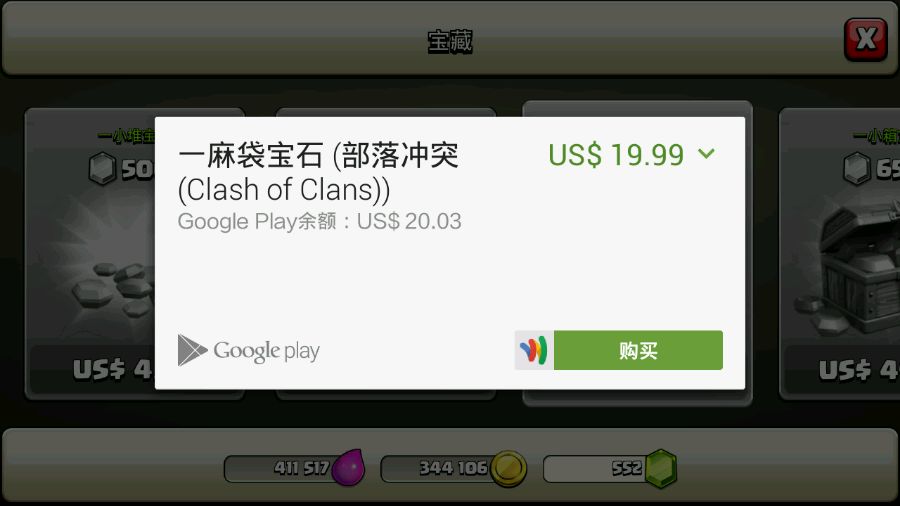Image resolution: width=900 pixels, height=506 pixels.
Task: Tap the left pack's US$ price label
Action: click(112, 369)
